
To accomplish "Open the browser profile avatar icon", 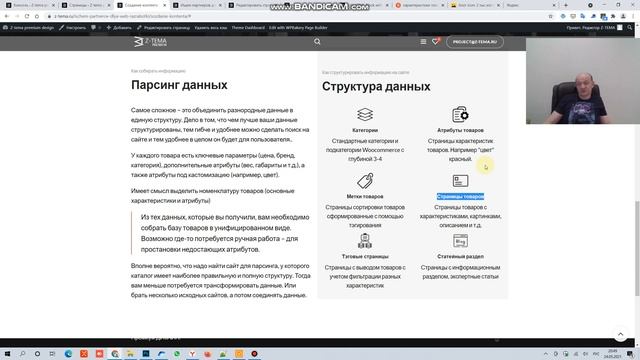I will tap(623, 16).
